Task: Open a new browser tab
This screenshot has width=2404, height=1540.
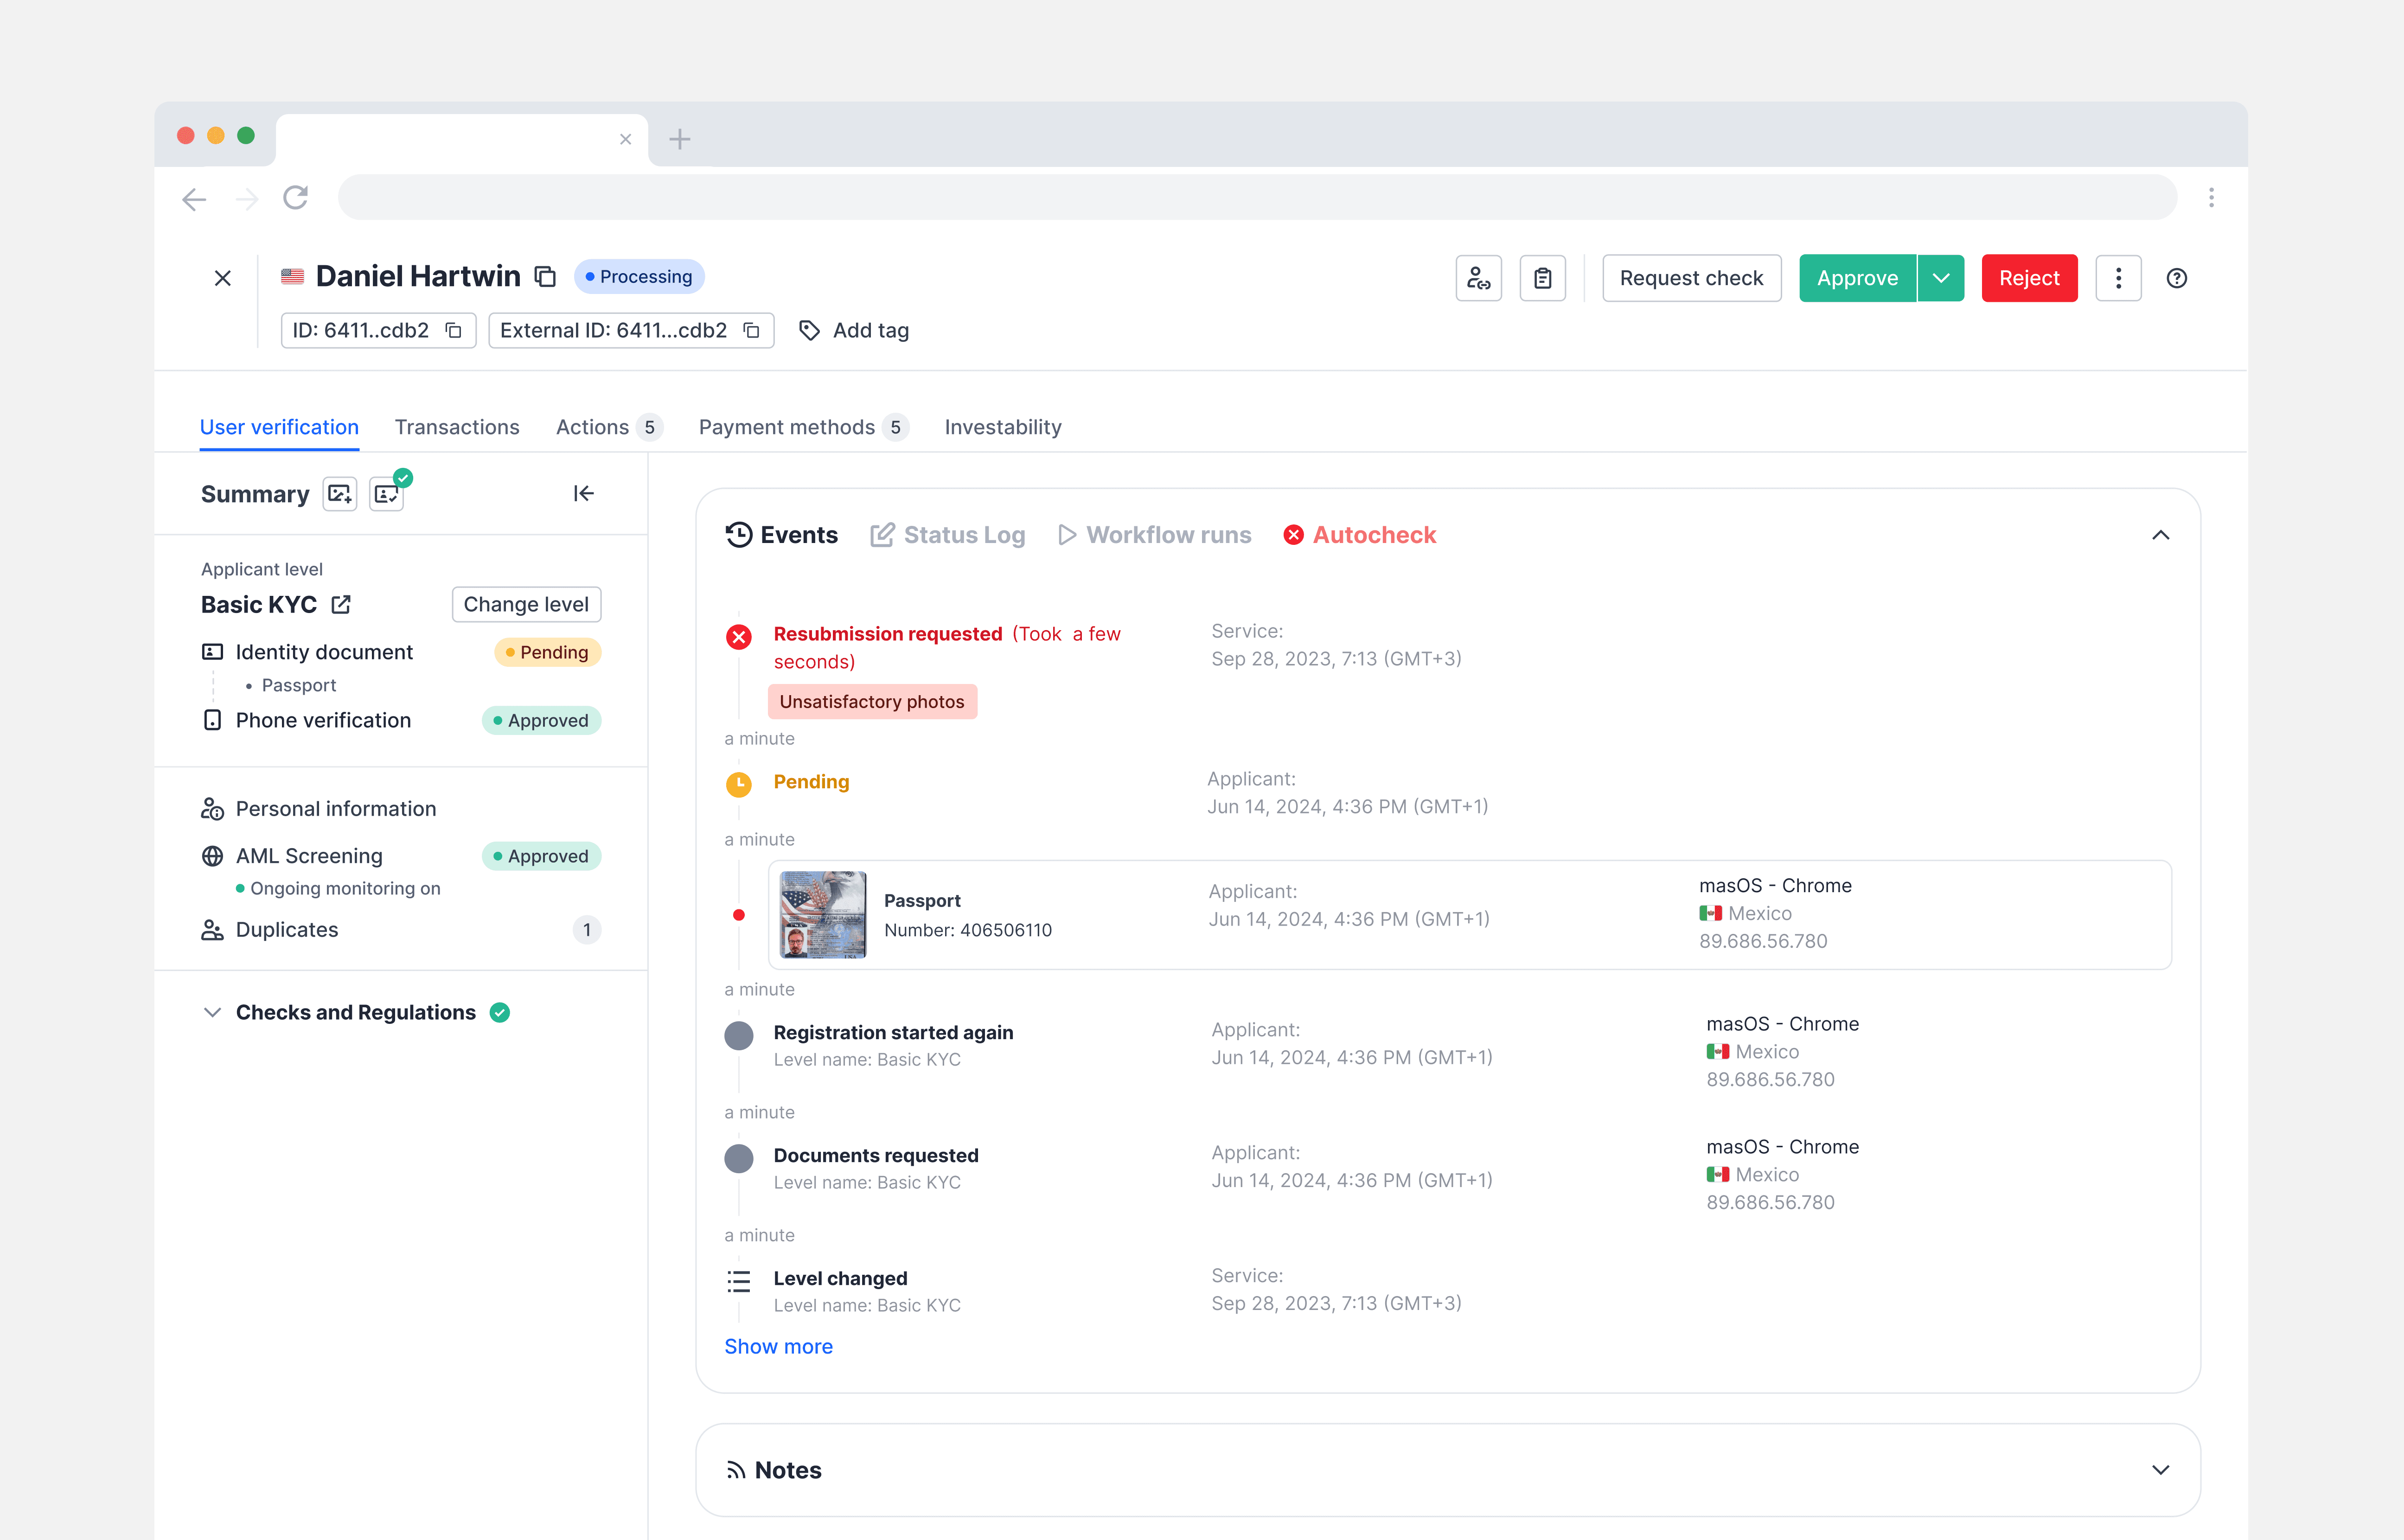Action: [x=680, y=139]
